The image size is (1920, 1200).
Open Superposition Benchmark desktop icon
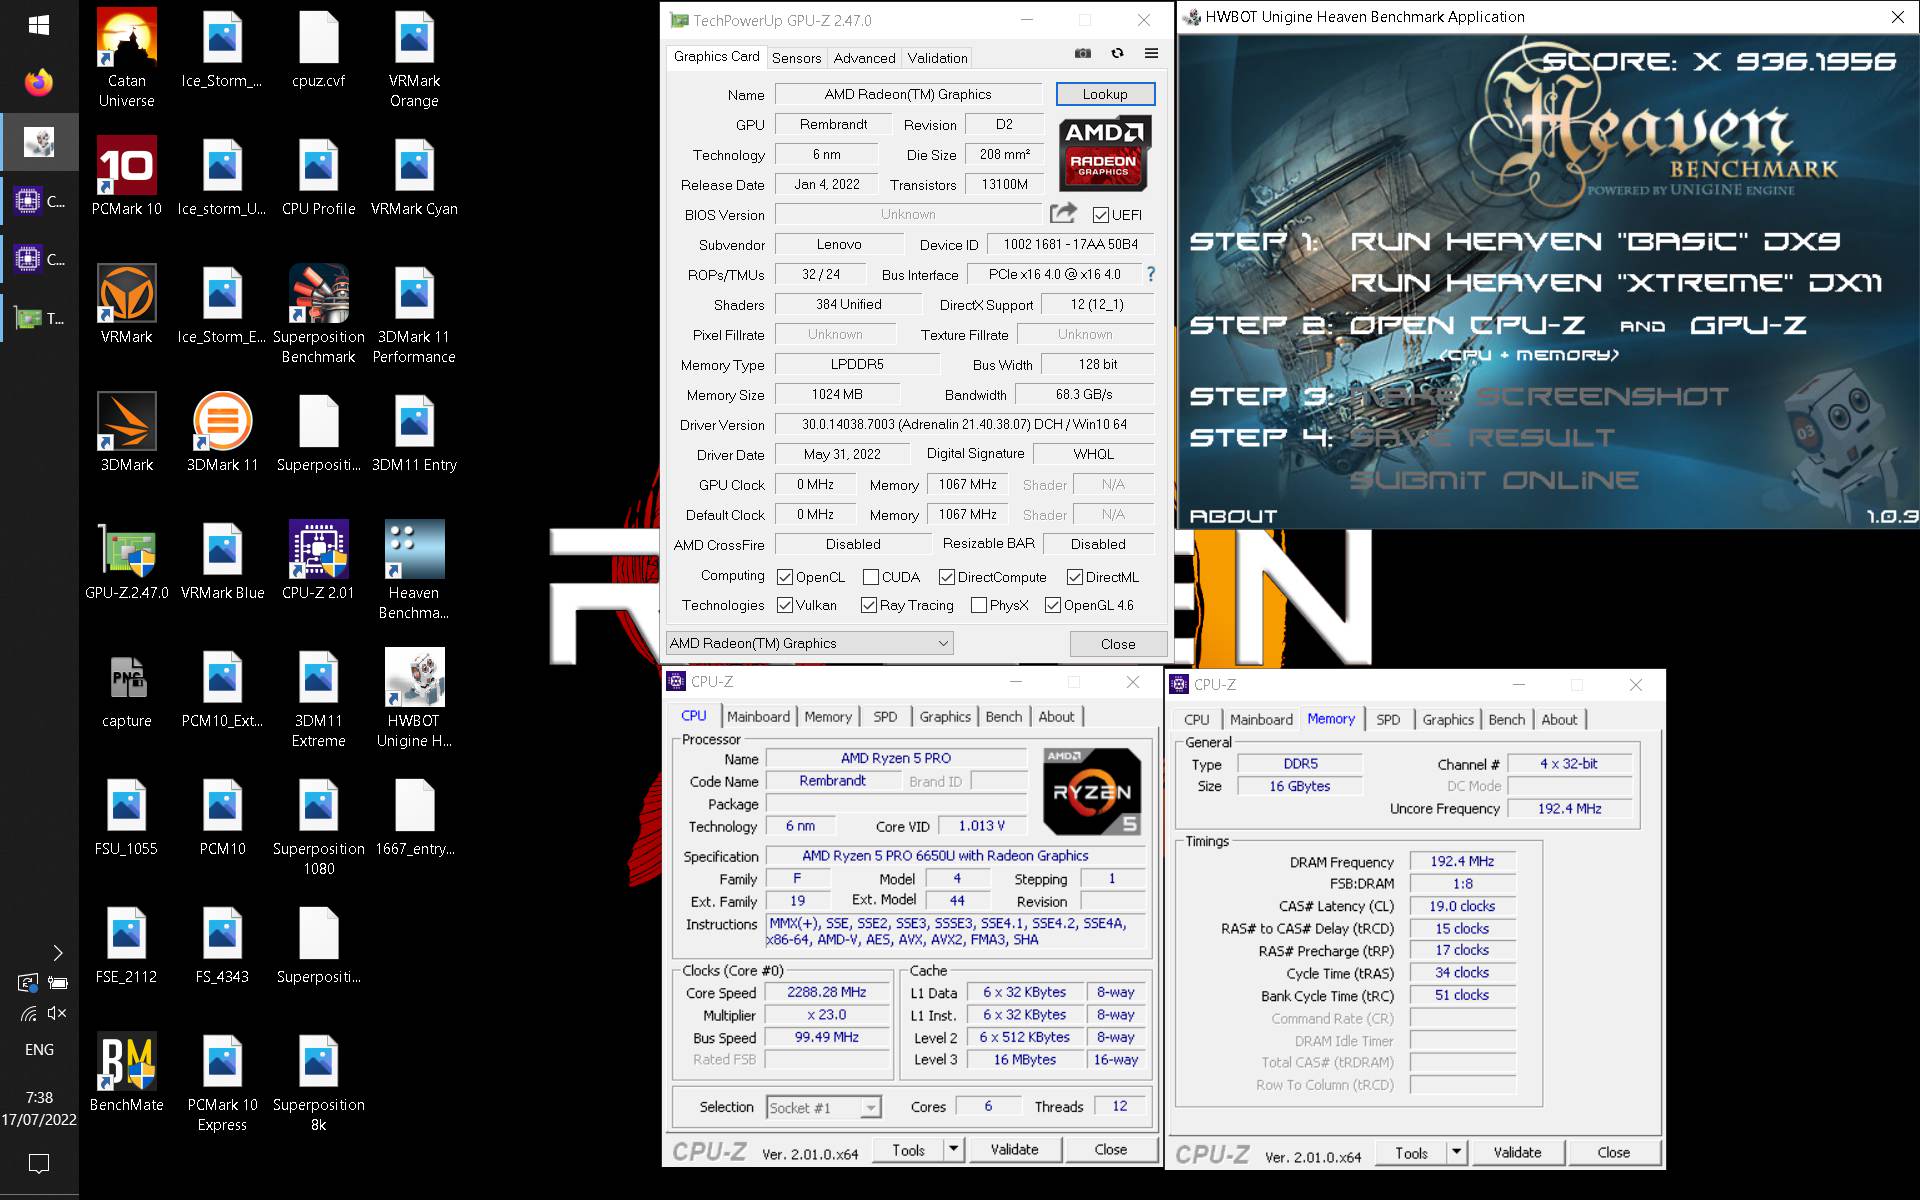318,314
